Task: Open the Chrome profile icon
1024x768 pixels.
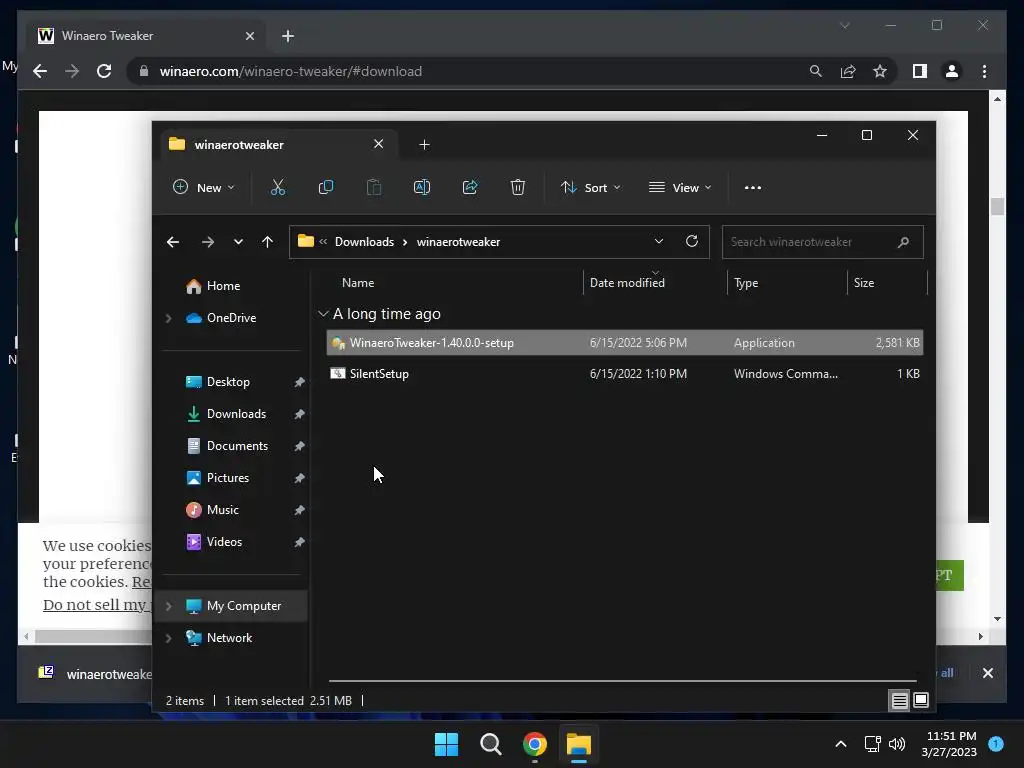Action: pyautogui.click(x=952, y=71)
